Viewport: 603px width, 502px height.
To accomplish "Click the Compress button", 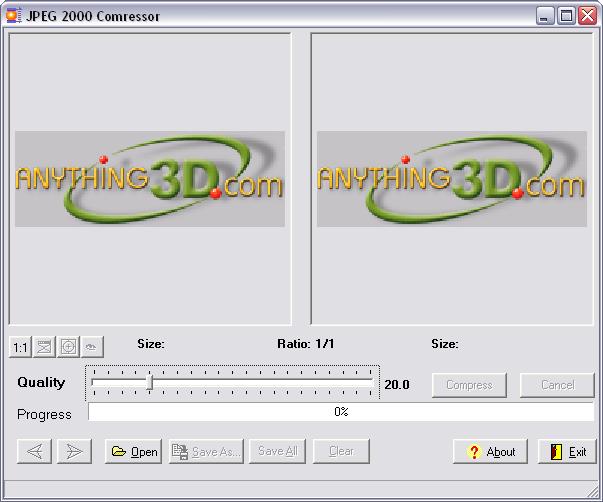I will [469, 385].
